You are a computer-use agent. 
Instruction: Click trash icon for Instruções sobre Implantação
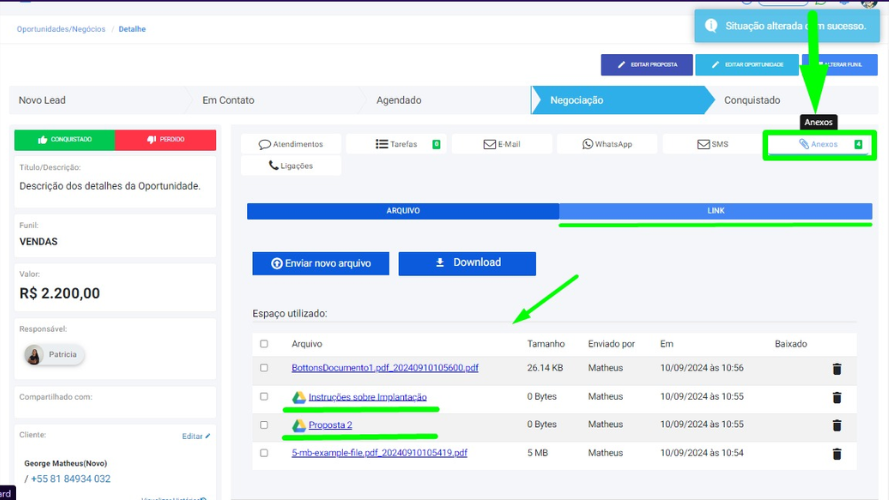click(836, 397)
